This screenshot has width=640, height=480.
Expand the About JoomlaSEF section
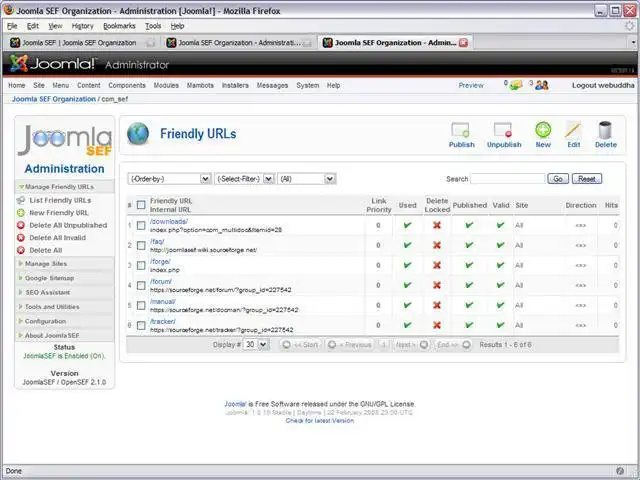point(64,336)
